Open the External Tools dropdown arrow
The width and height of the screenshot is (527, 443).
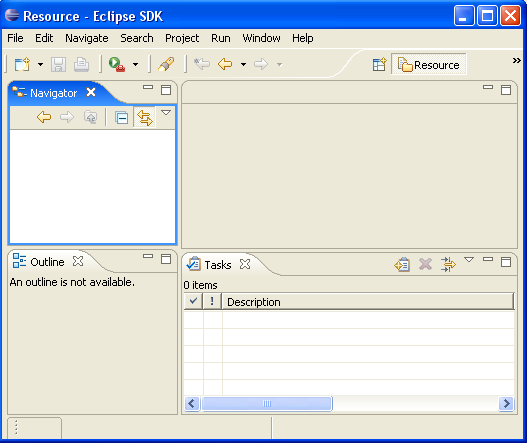pos(135,64)
